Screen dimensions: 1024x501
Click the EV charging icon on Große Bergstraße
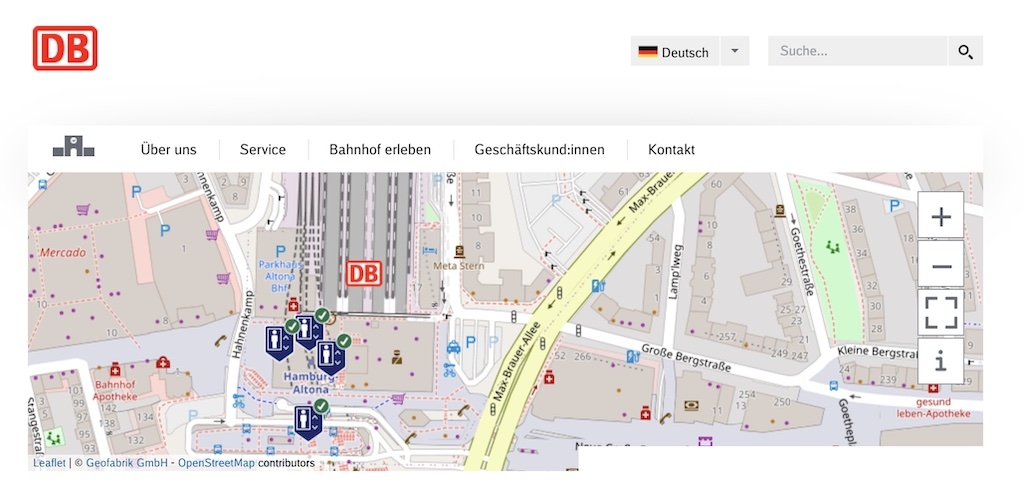pos(632,357)
